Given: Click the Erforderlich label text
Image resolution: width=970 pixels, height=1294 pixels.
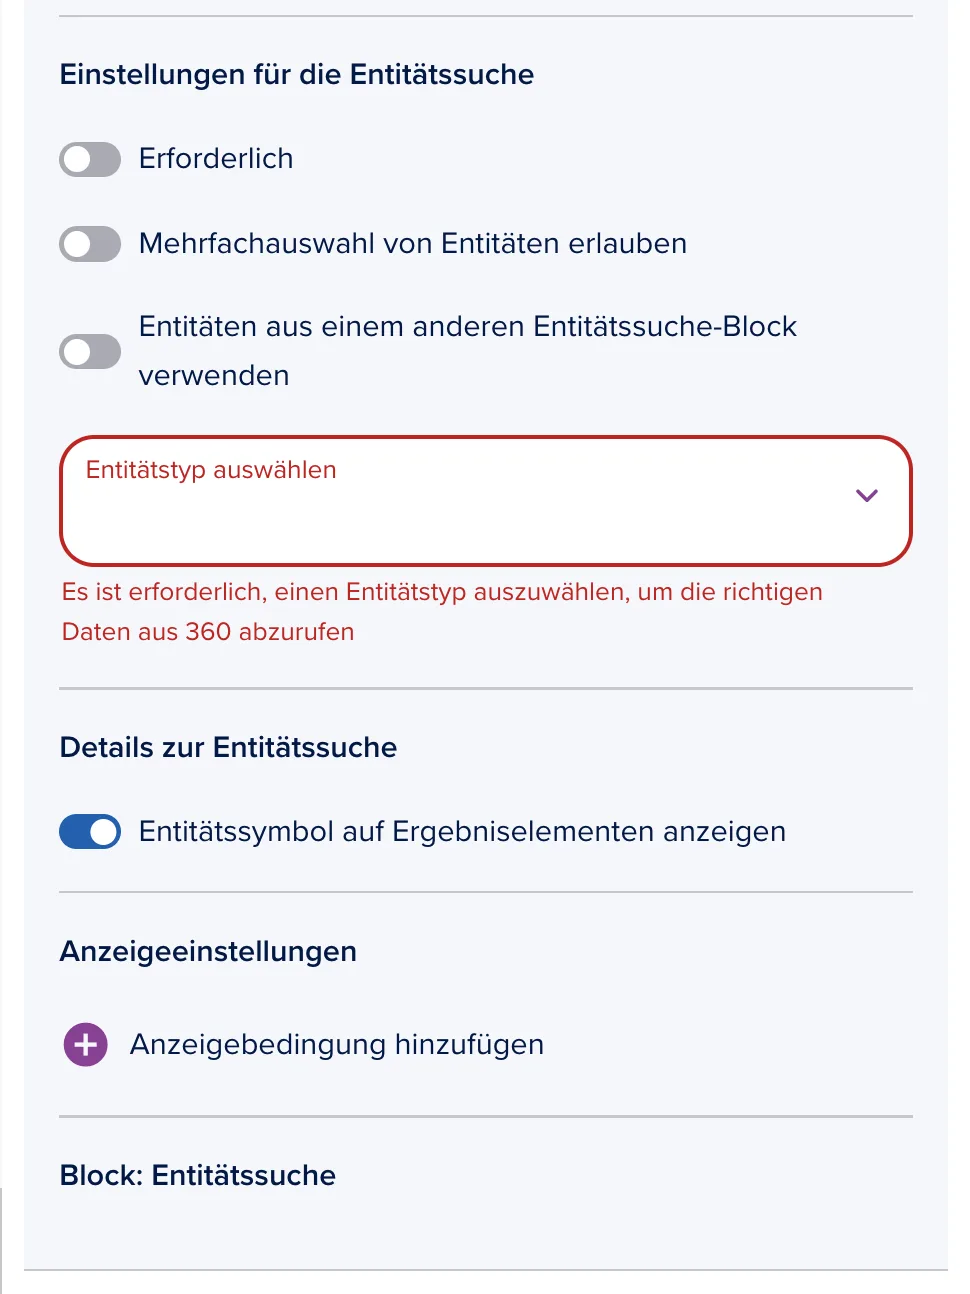Looking at the screenshot, I should coord(216,159).
